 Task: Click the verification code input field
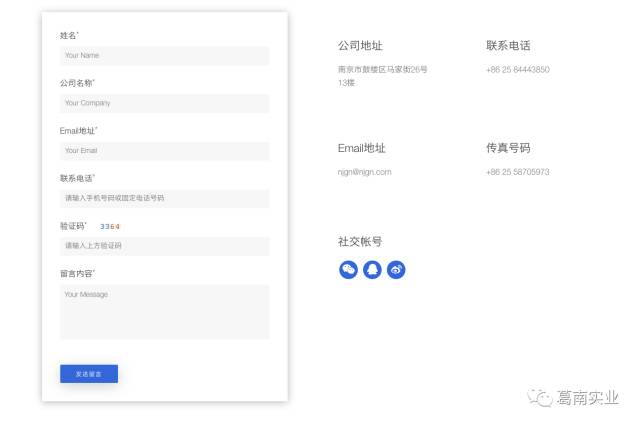pos(164,246)
